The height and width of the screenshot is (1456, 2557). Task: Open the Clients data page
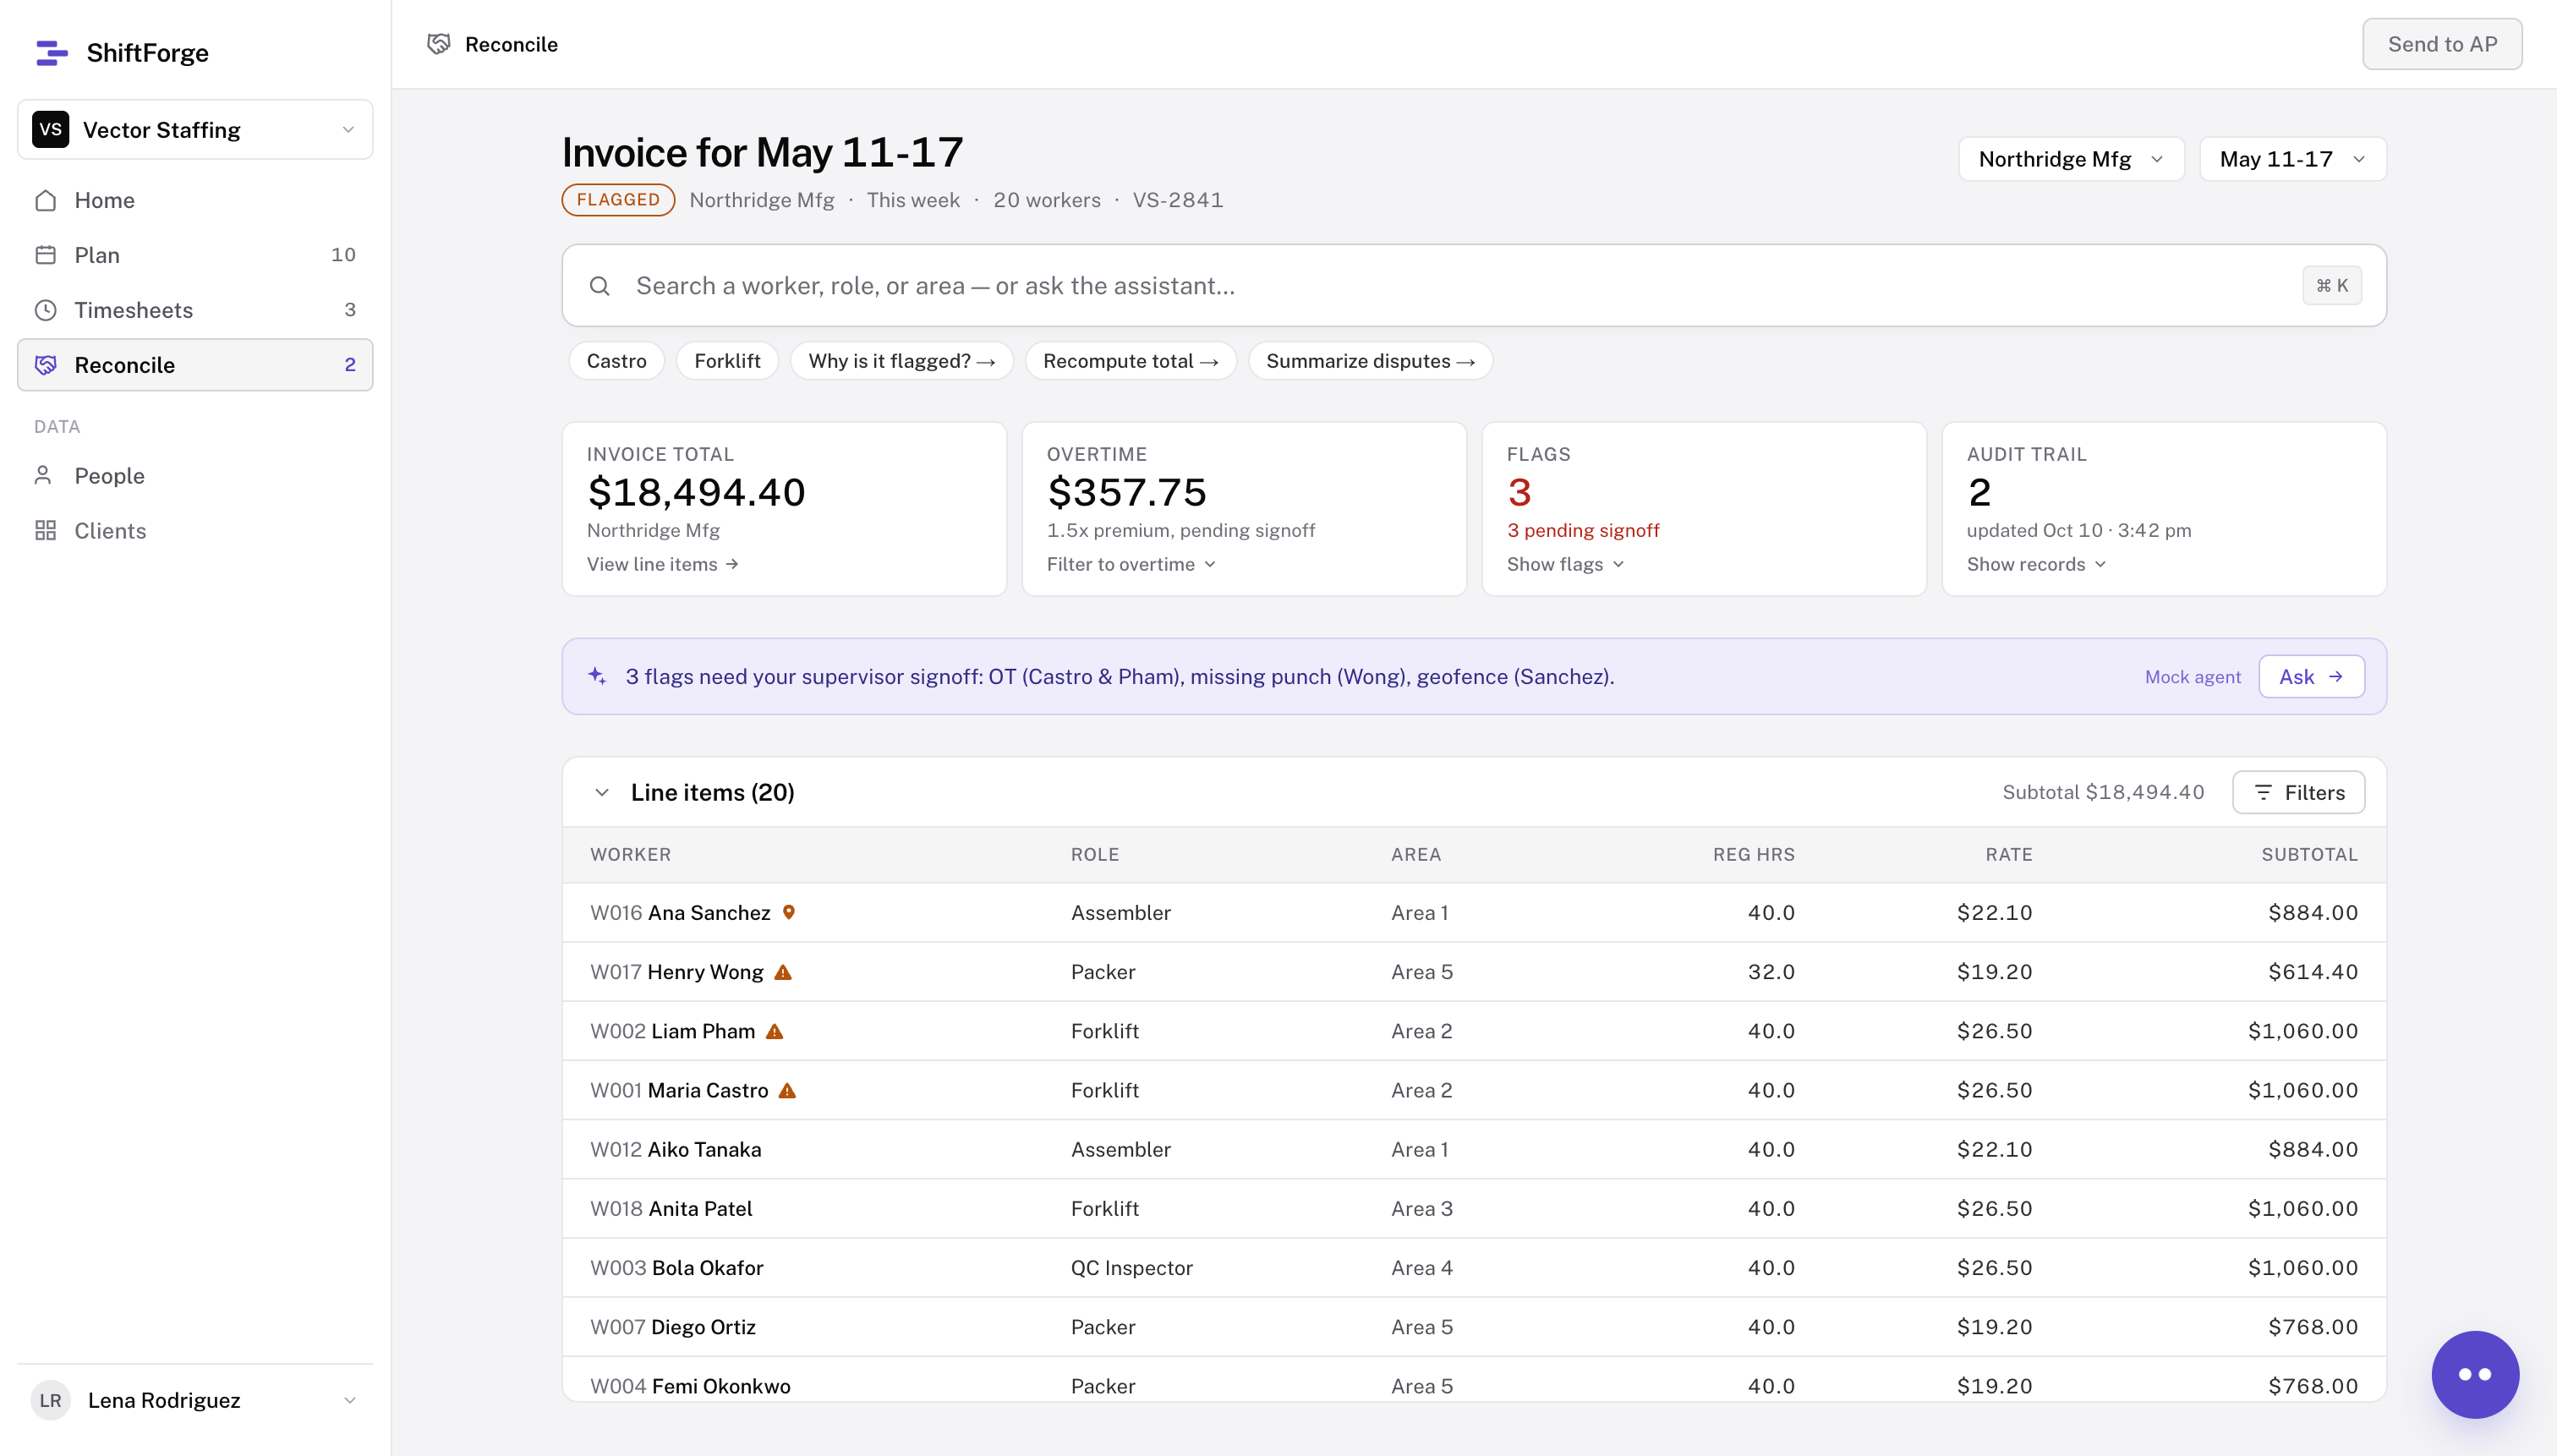[195, 530]
